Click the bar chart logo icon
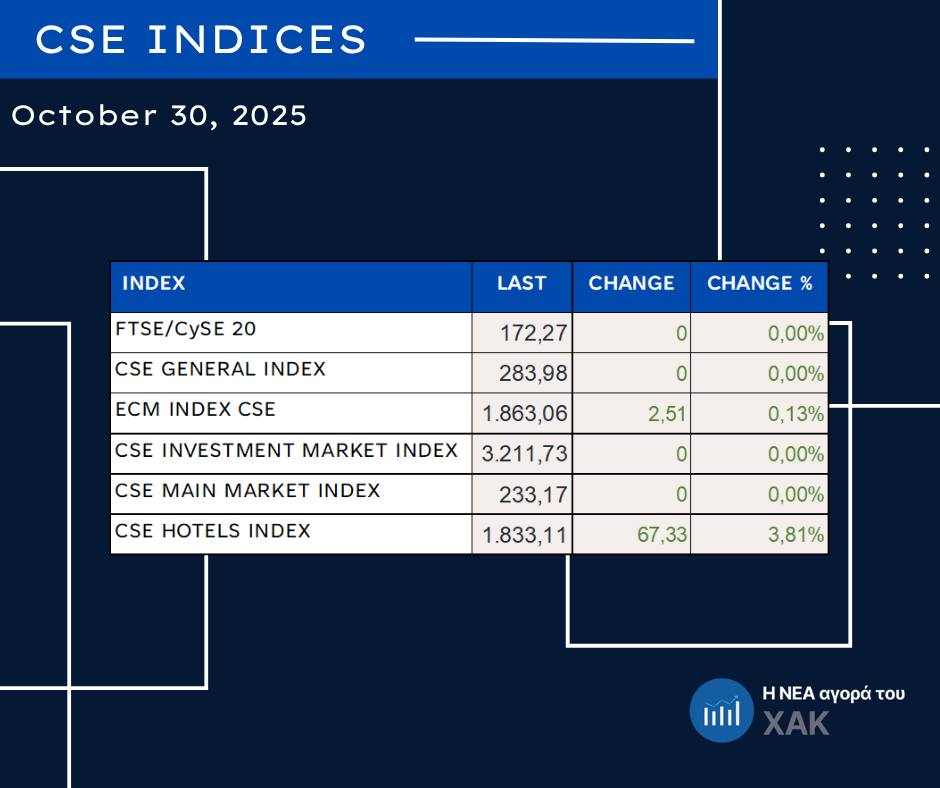 721,710
